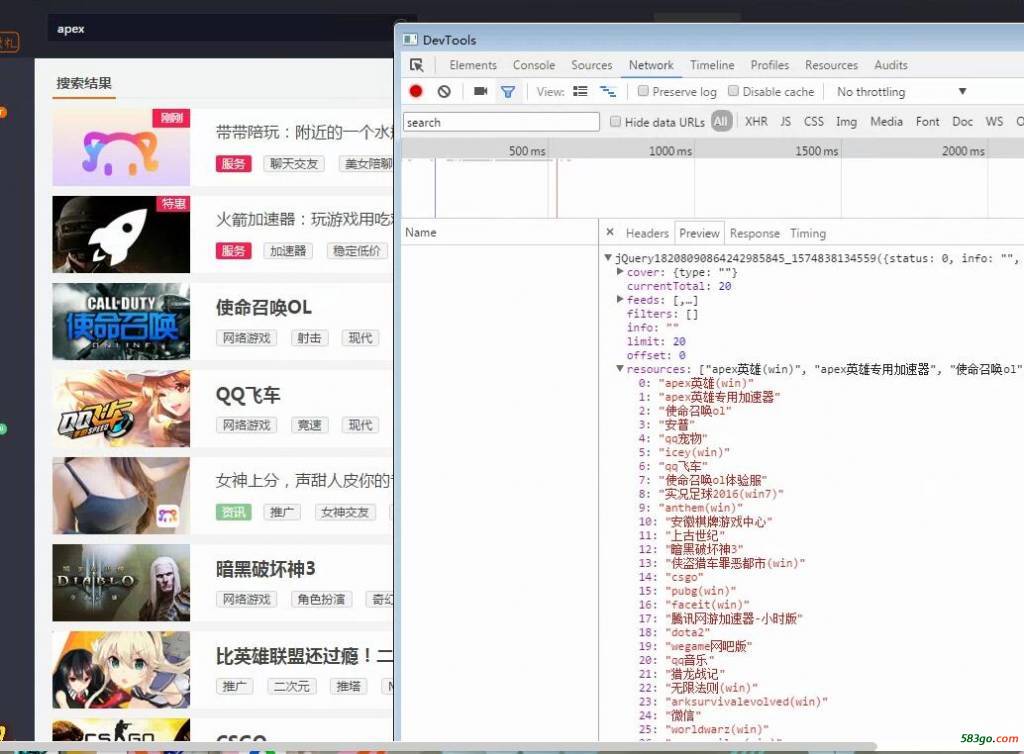Expand the cover object in preview
Screen dimensions: 1024x754
[621, 272]
